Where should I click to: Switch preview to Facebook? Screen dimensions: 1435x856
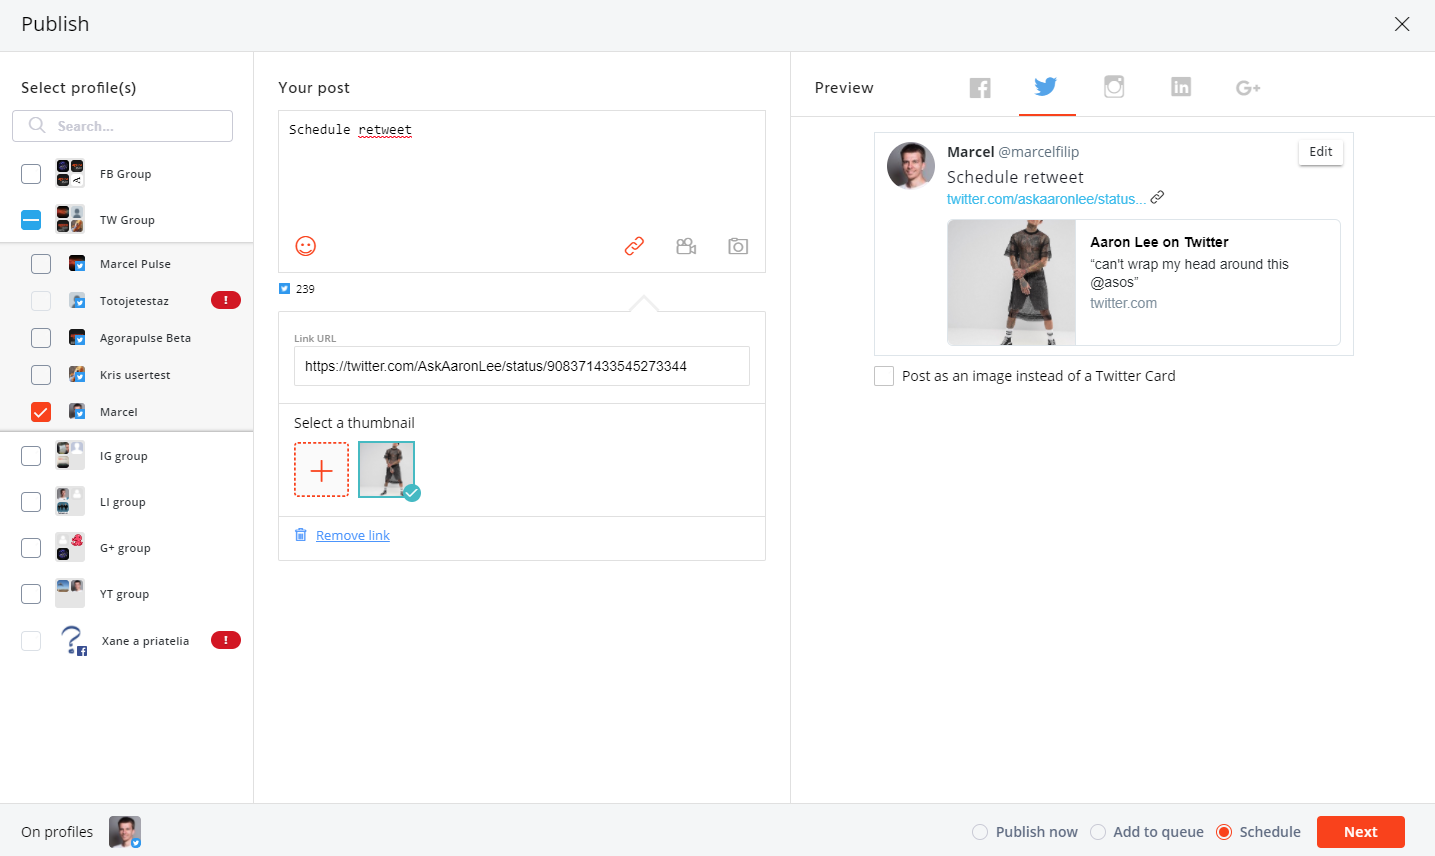point(980,88)
